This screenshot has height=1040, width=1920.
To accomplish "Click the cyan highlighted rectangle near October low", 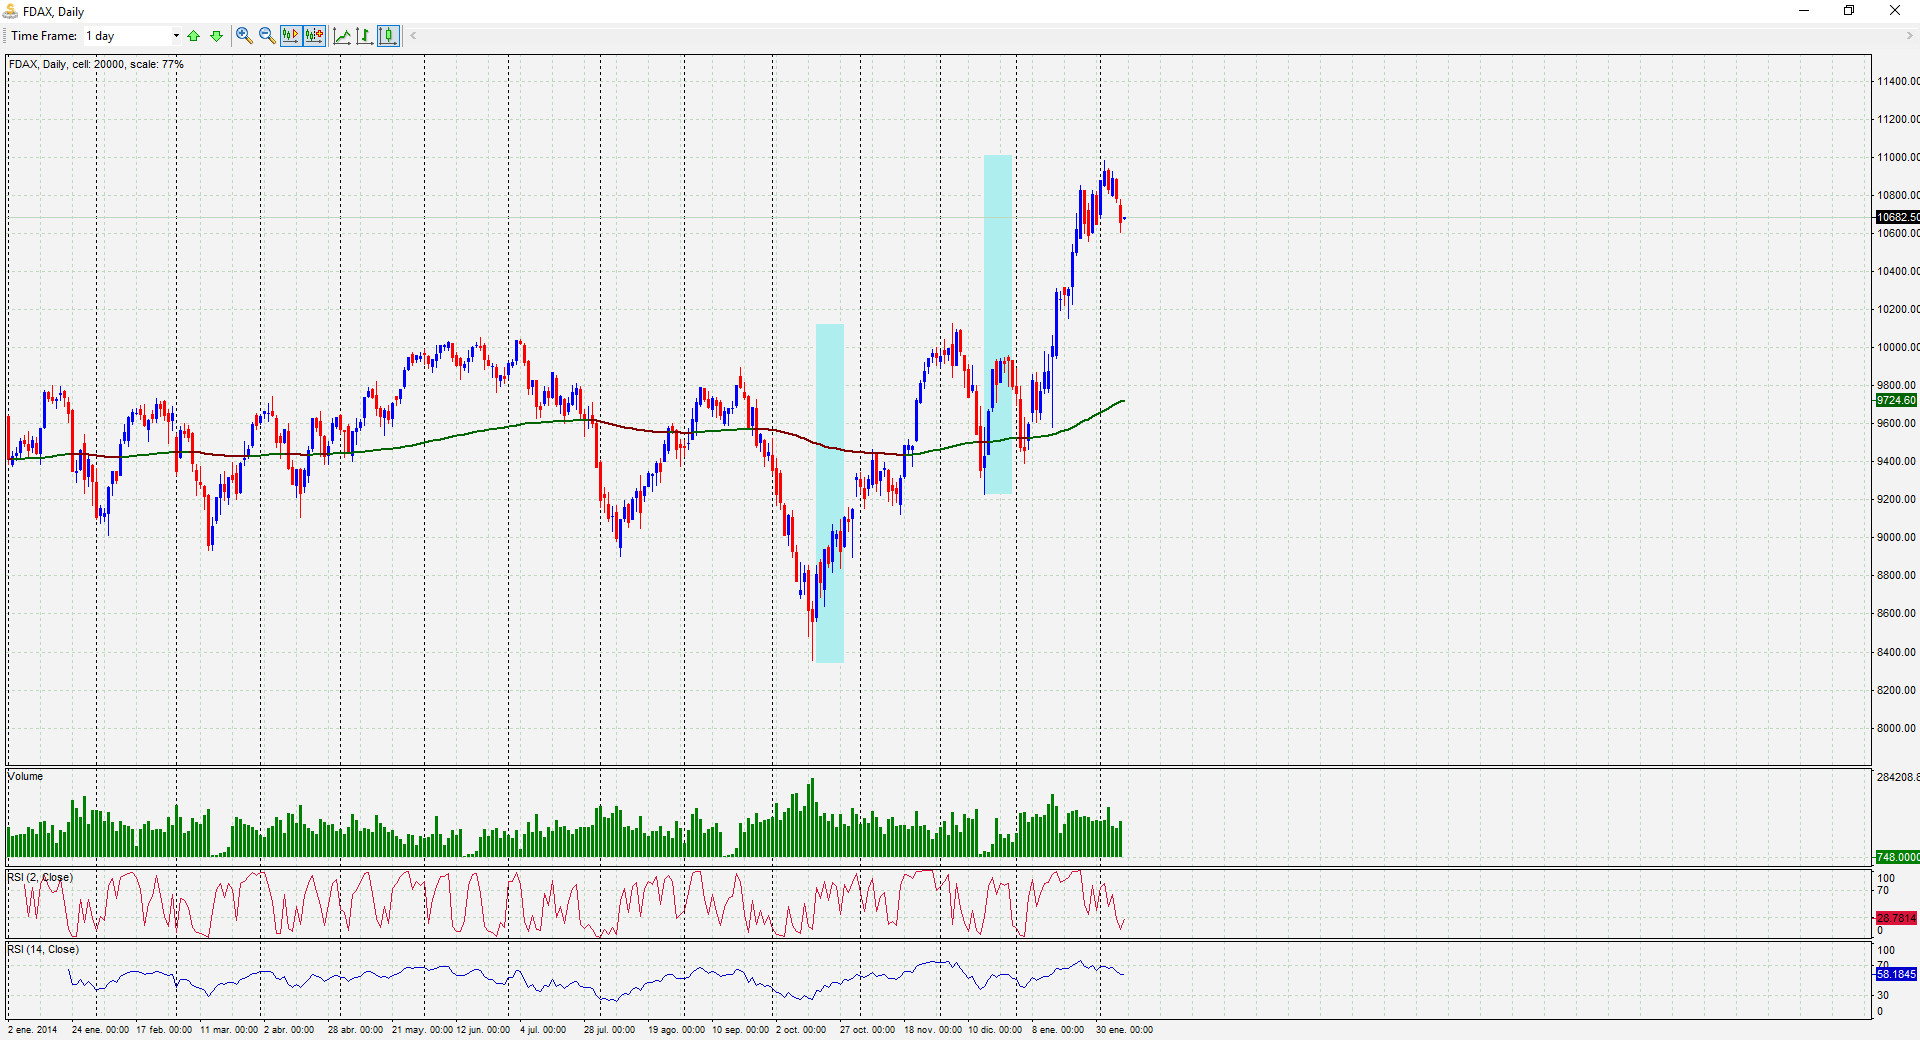I will click(830, 493).
